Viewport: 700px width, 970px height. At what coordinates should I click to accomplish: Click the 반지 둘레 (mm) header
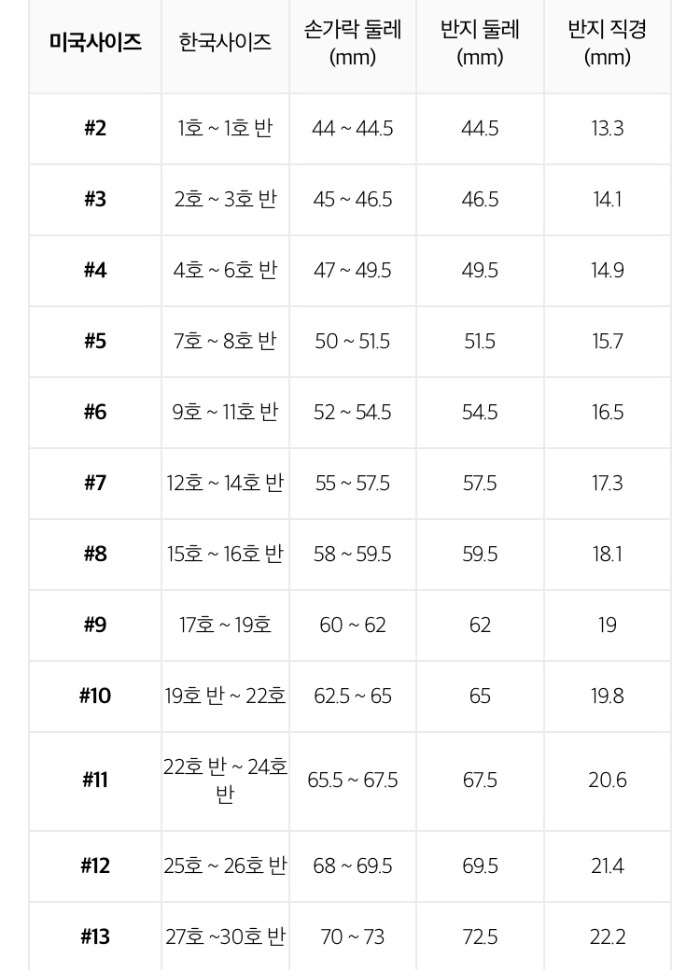[x=480, y=43]
